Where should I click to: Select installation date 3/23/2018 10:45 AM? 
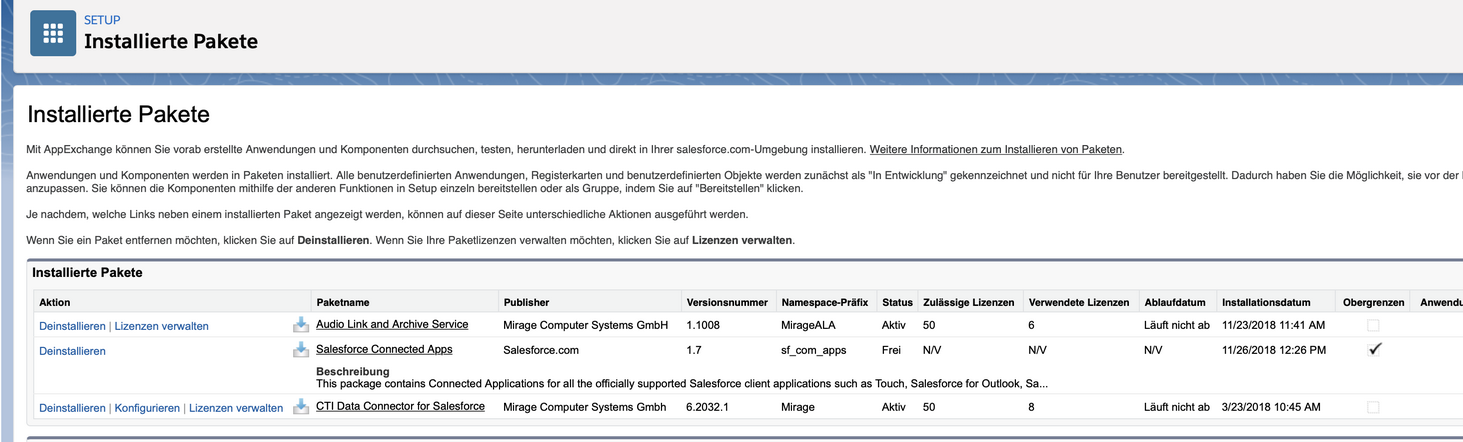1270,407
